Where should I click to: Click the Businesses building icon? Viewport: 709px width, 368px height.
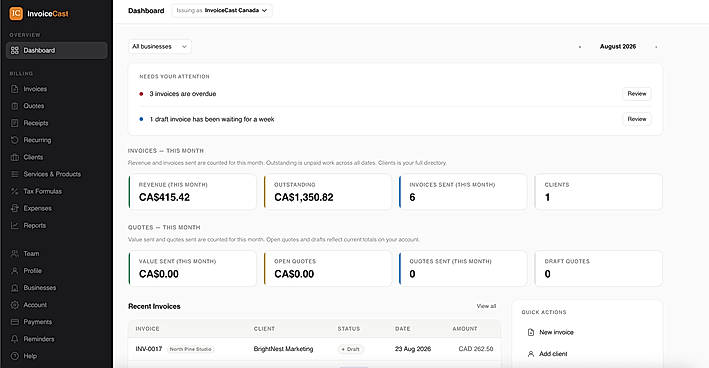(14, 288)
